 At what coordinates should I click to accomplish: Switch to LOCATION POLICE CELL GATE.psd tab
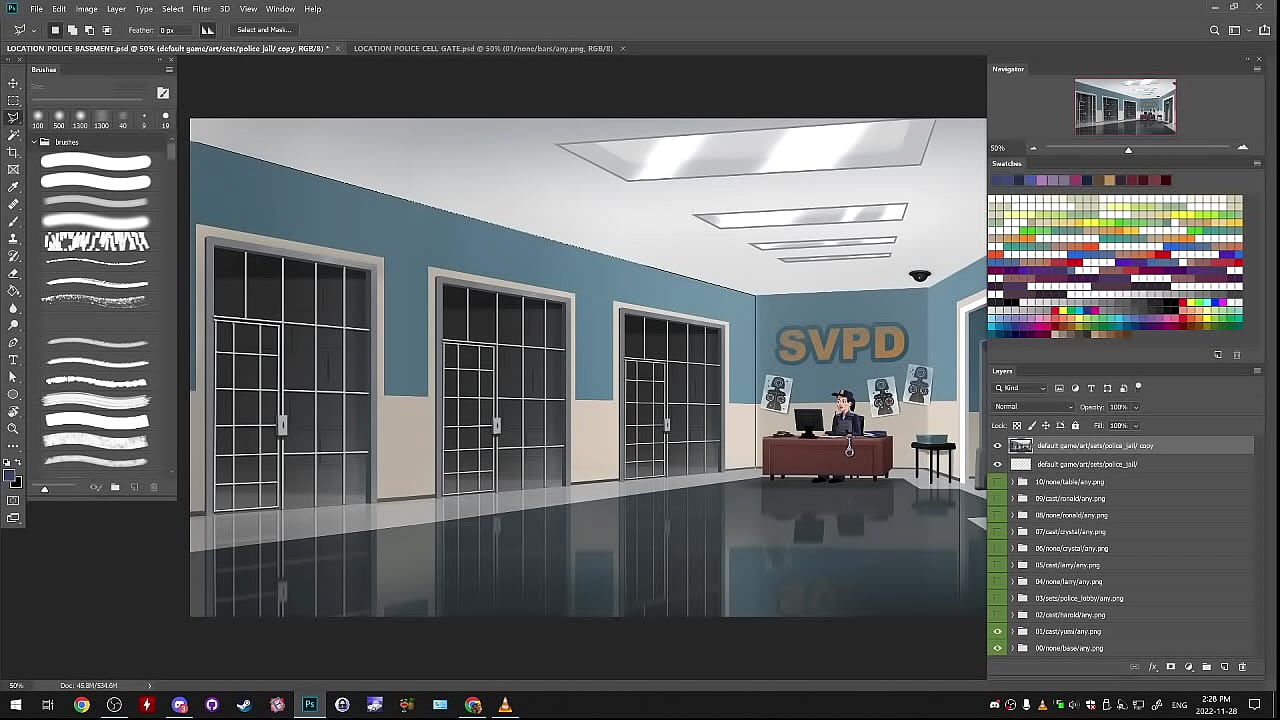483,49
